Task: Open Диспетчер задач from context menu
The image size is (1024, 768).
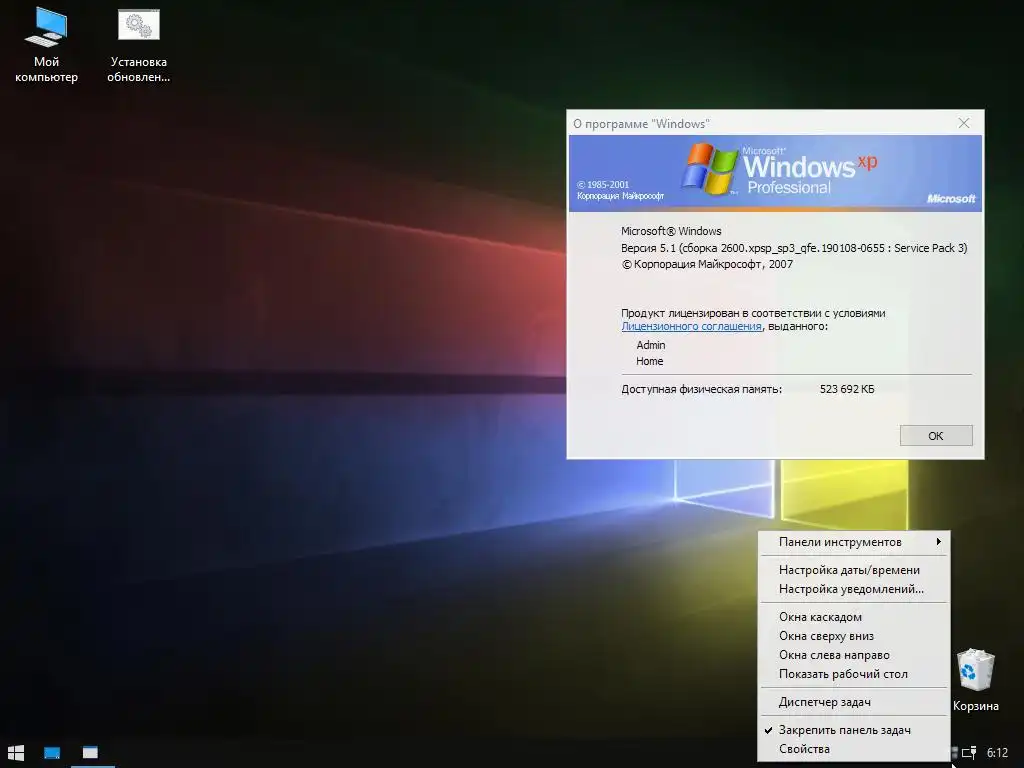Action: (x=853, y=701)
